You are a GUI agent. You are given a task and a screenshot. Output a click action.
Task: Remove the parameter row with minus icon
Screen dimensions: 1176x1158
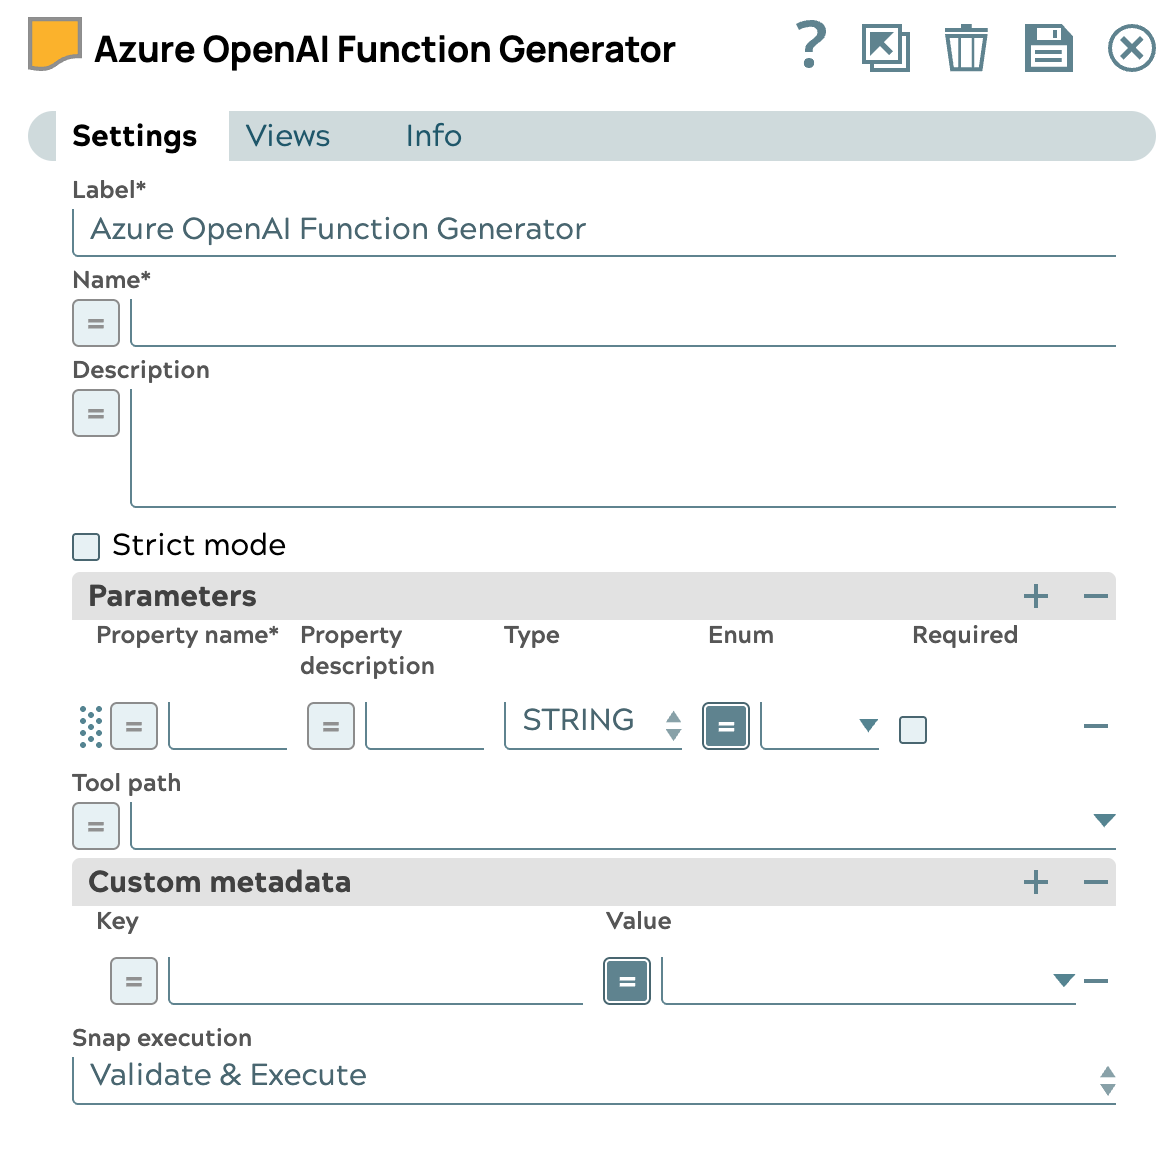click(1096, 727)
